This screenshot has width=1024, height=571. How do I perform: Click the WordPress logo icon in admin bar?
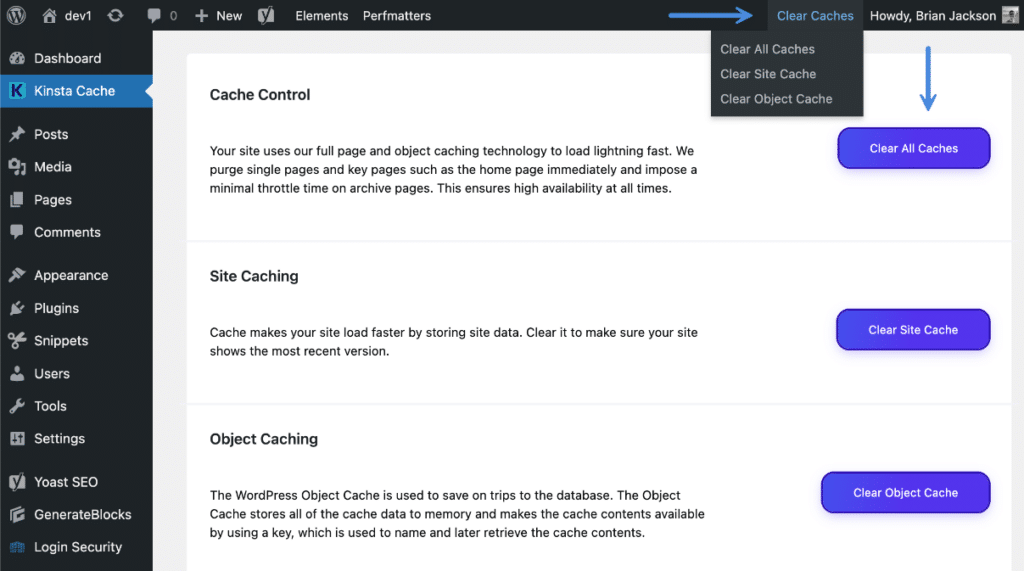(16, 15)
